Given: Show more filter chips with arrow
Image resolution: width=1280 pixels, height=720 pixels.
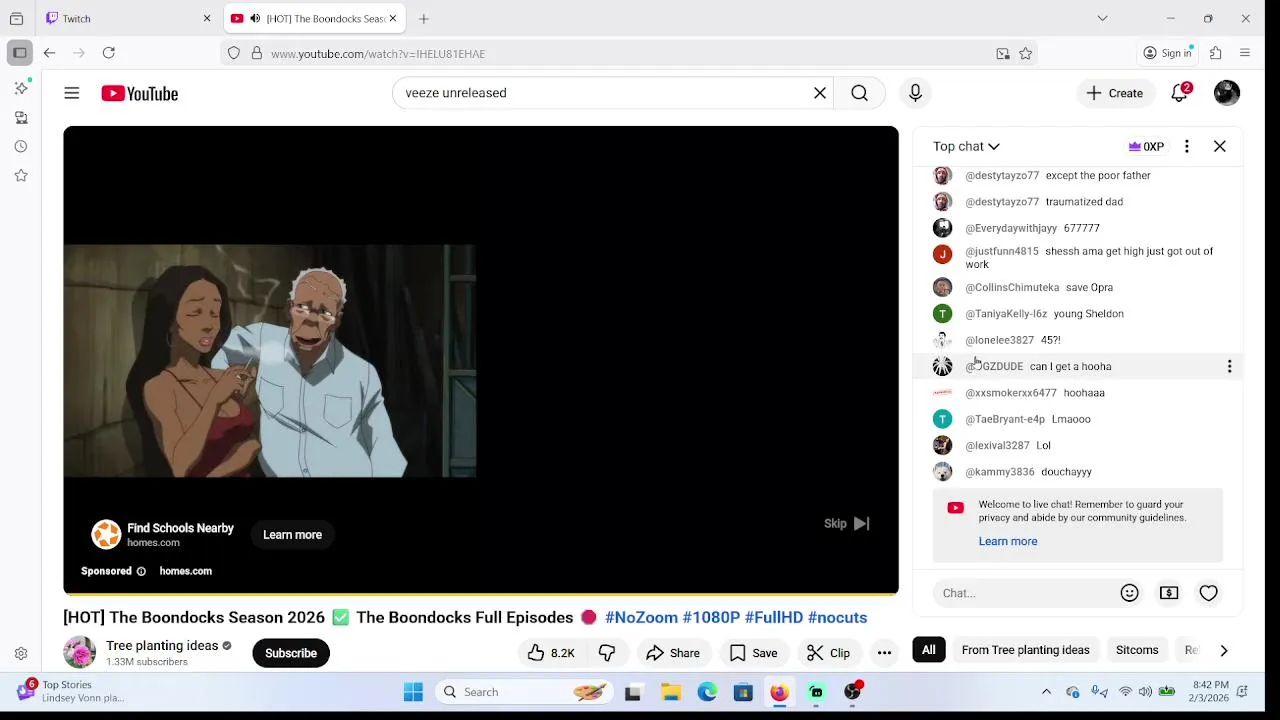Looking at the screenshot, I should pos(1224,650).
